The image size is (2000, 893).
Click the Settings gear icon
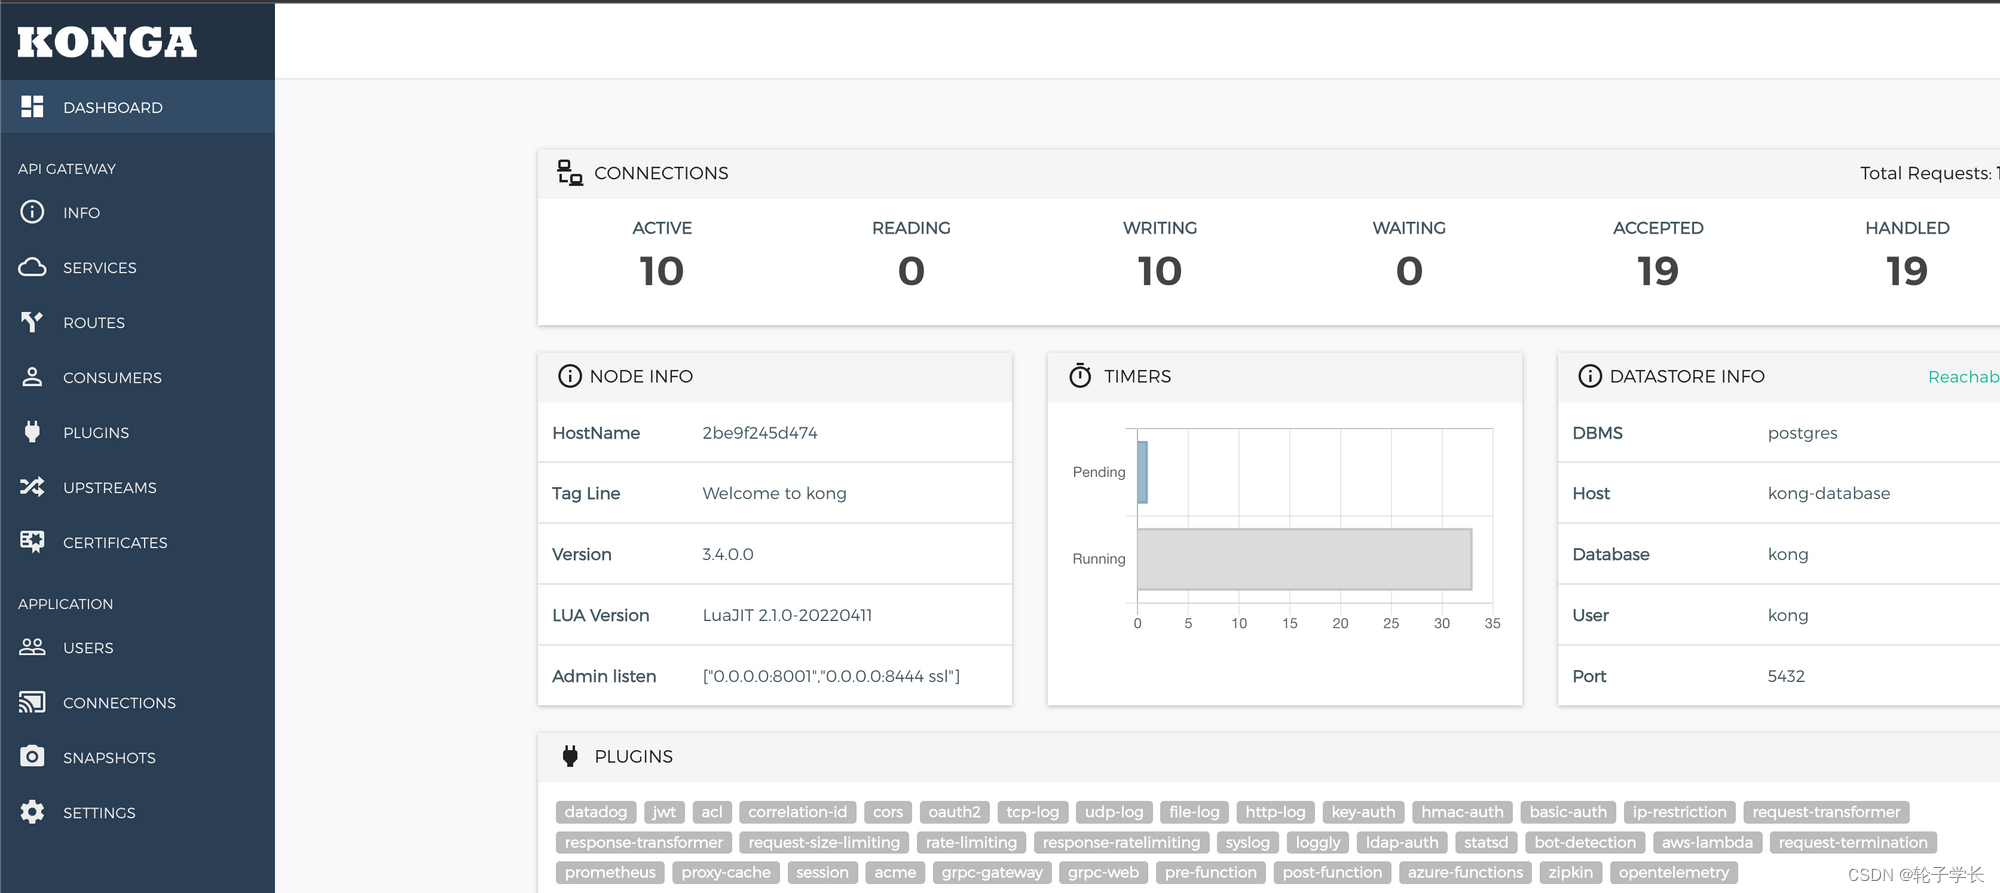point(32,812)
